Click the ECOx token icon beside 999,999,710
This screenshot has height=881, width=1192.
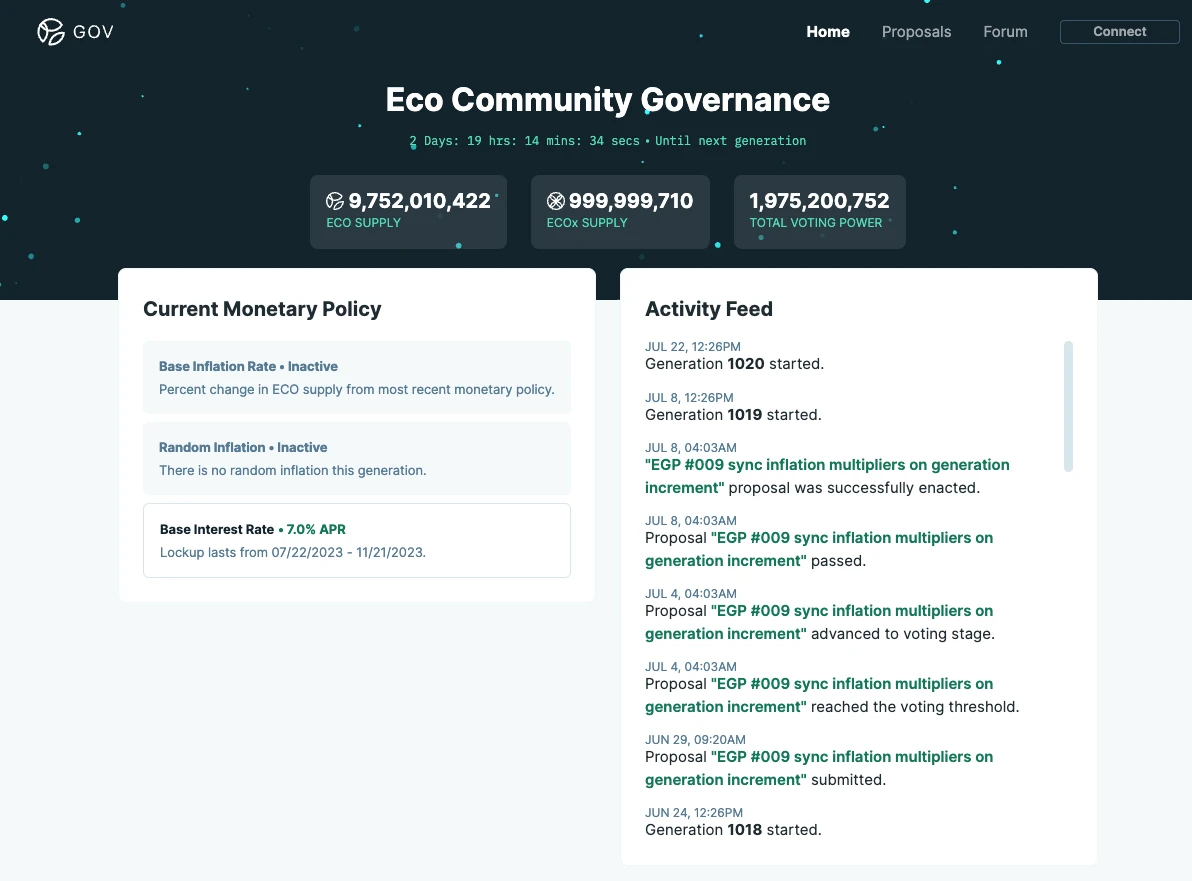point(556,202)
